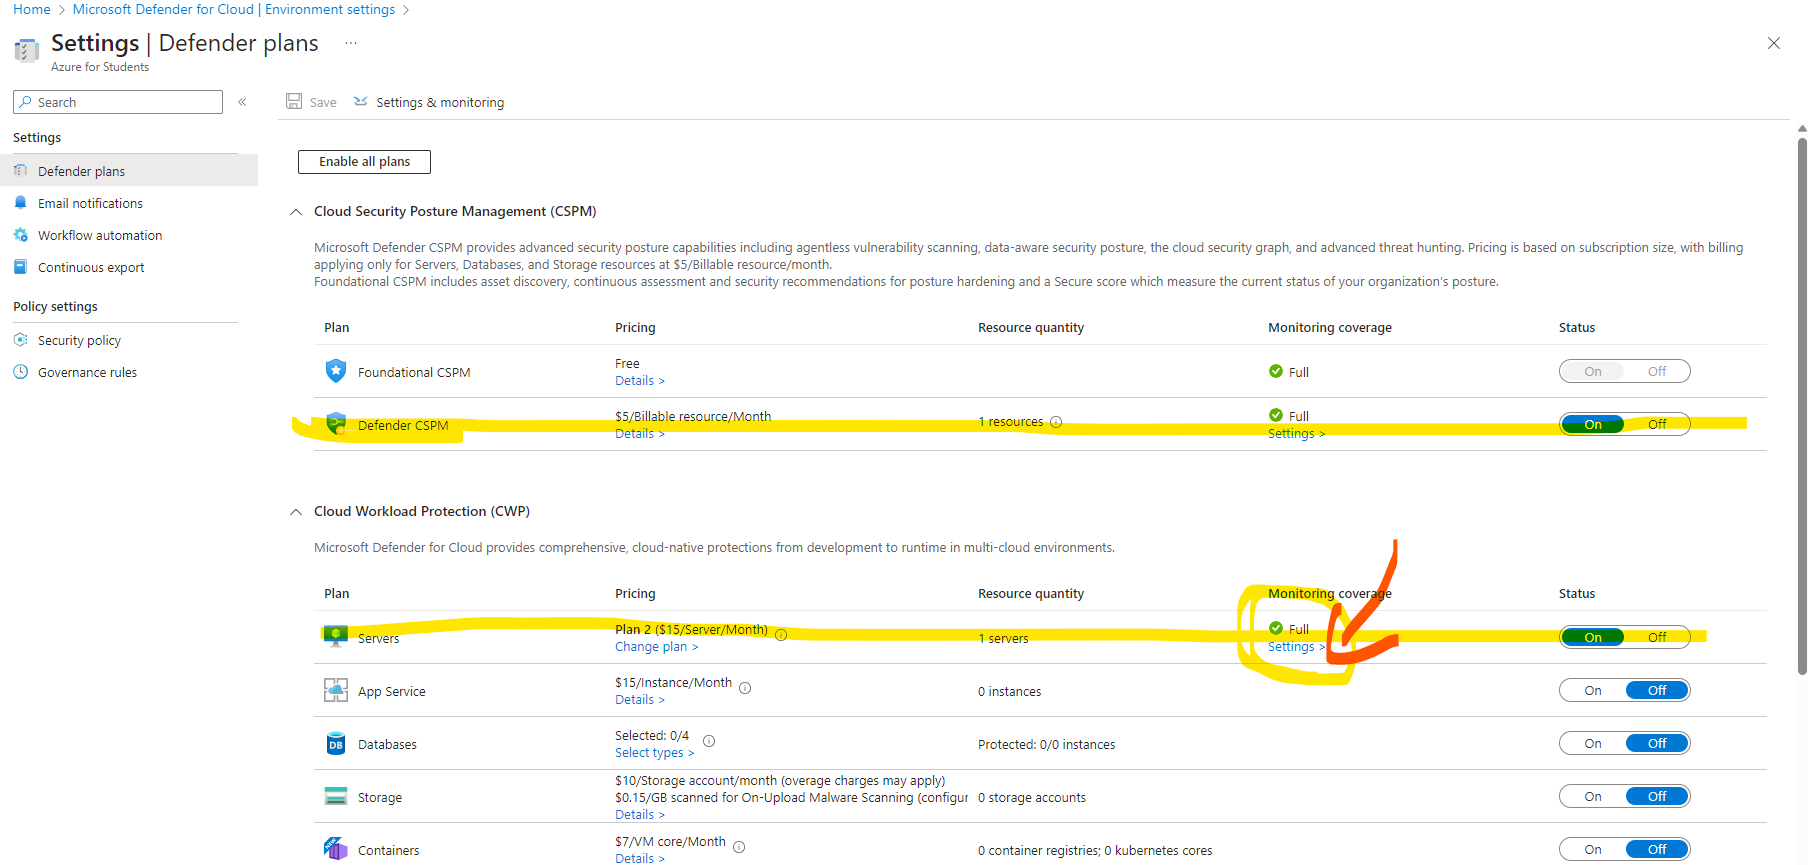The width and height of the screenshot is (1808, 865).
Task: Click the Save disk icon
Action: coord(294,101)
